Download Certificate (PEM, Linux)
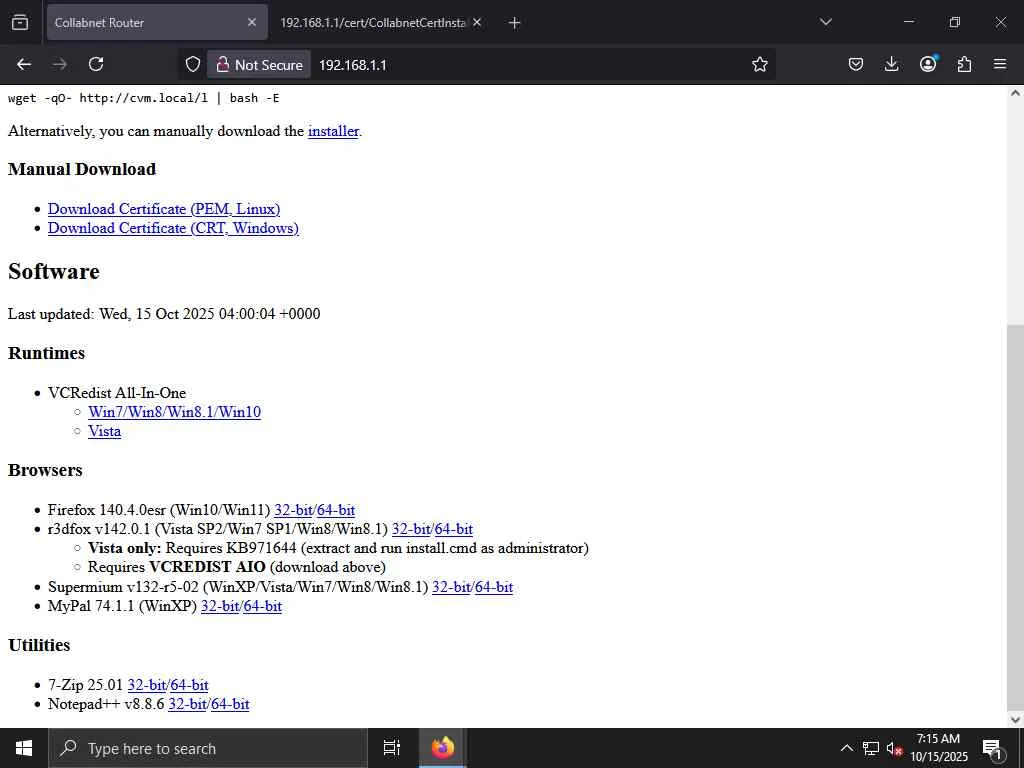 point(164,209)
